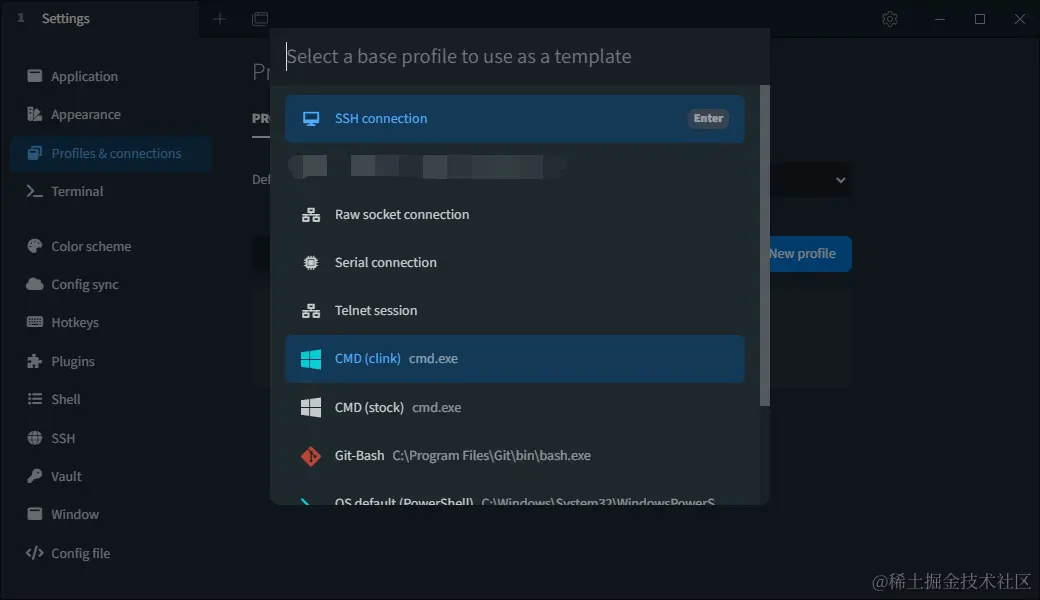This screenshot has height=600, width=1040.
Task: Click the Vault key icon
Action: pyautogui.click(x=34, y=475)
